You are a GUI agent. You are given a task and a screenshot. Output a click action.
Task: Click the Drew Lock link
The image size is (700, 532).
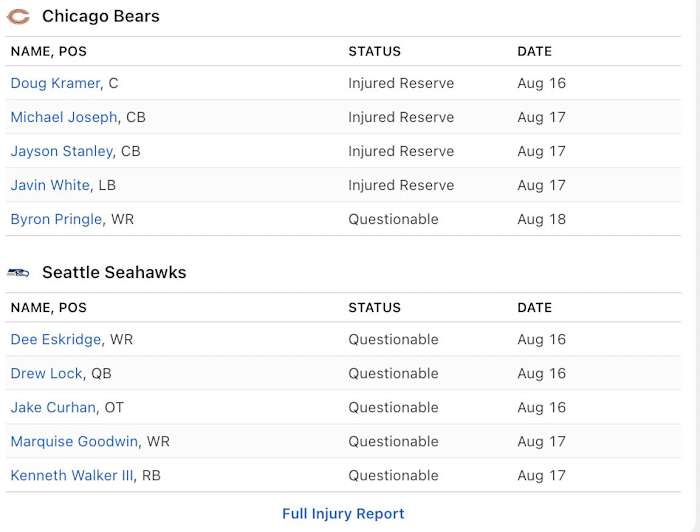point(46,373)
